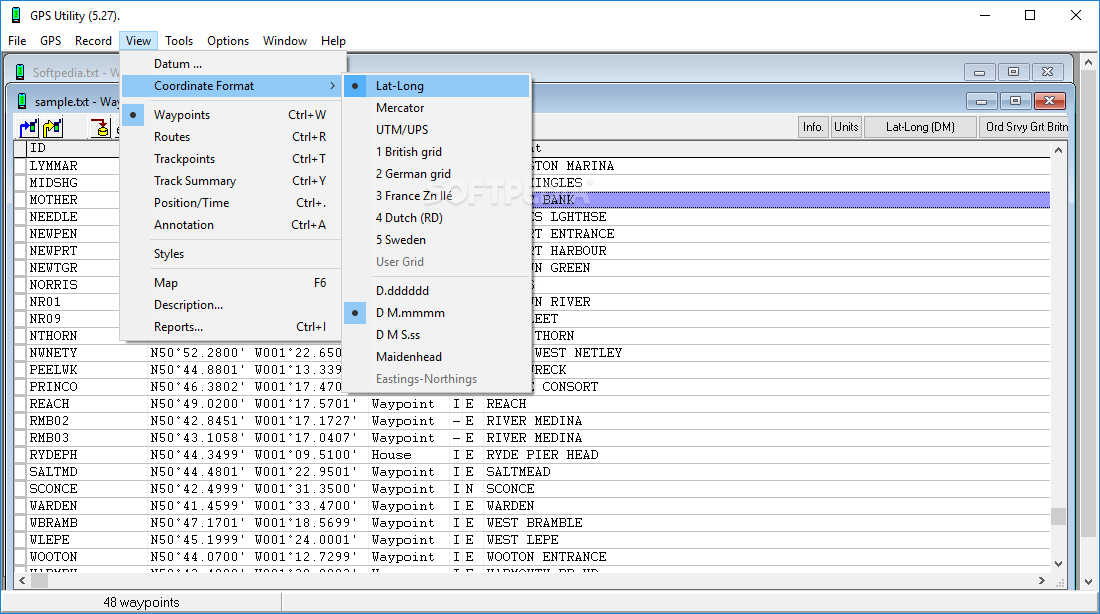Click waypoint list scrollbar down arrow

click(x=1058, y=563)
